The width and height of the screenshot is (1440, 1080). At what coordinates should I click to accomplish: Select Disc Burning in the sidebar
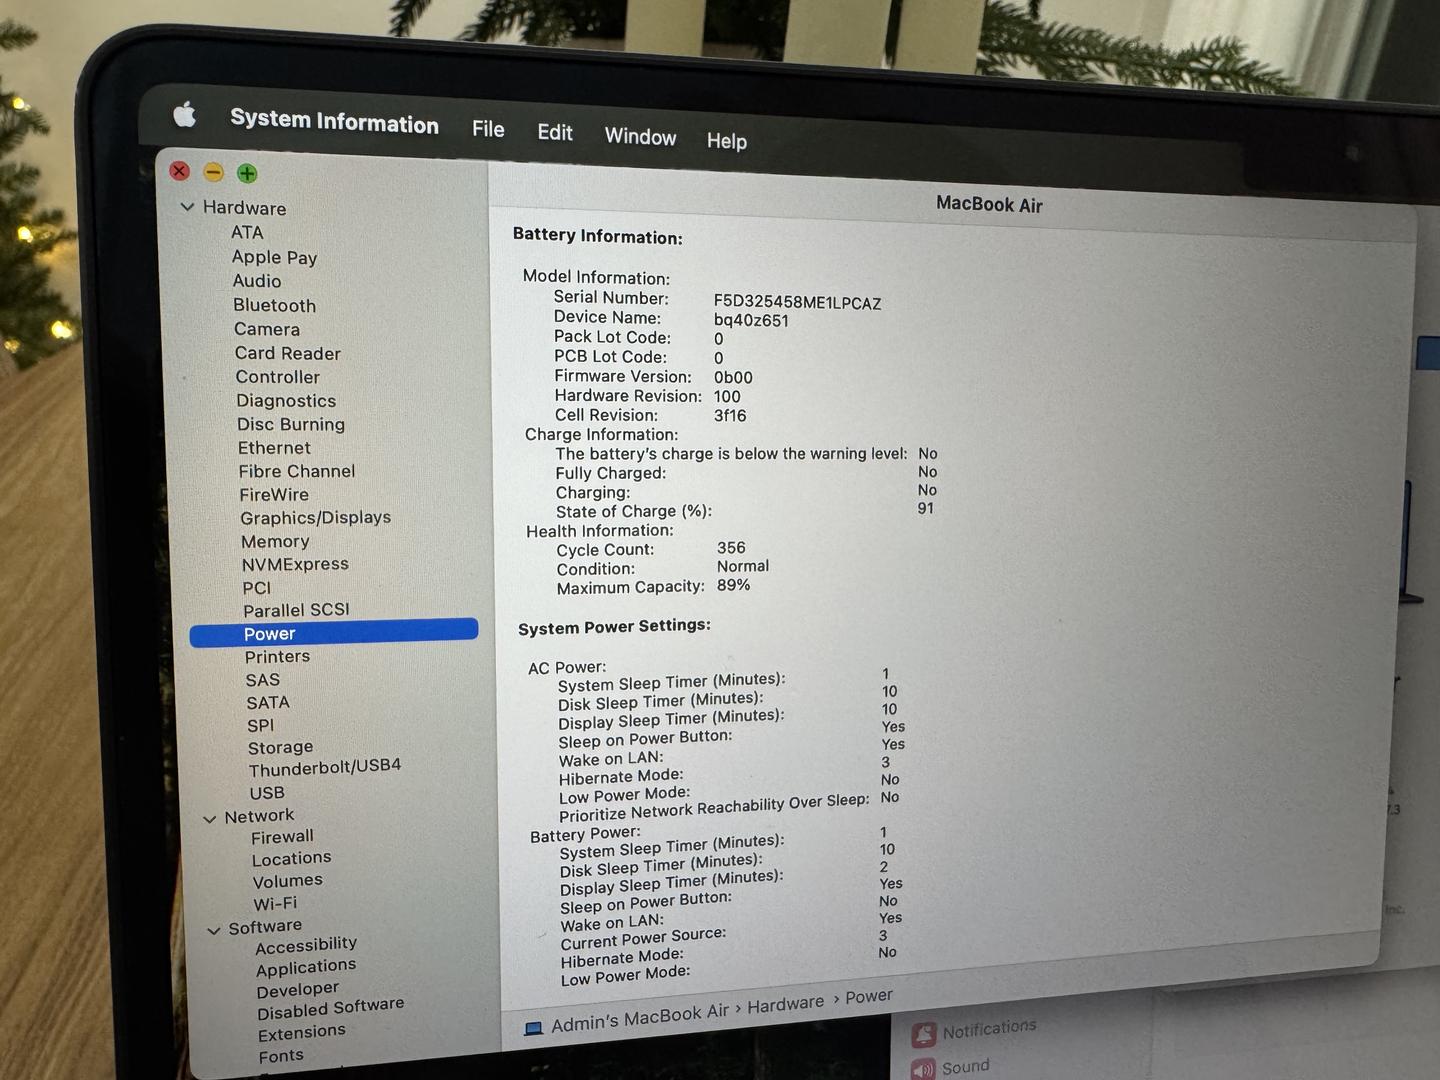[x=291, y=424]
